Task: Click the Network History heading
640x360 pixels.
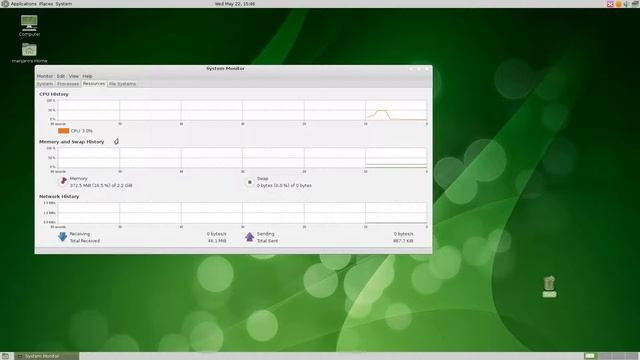Action: tap(59, 196)
